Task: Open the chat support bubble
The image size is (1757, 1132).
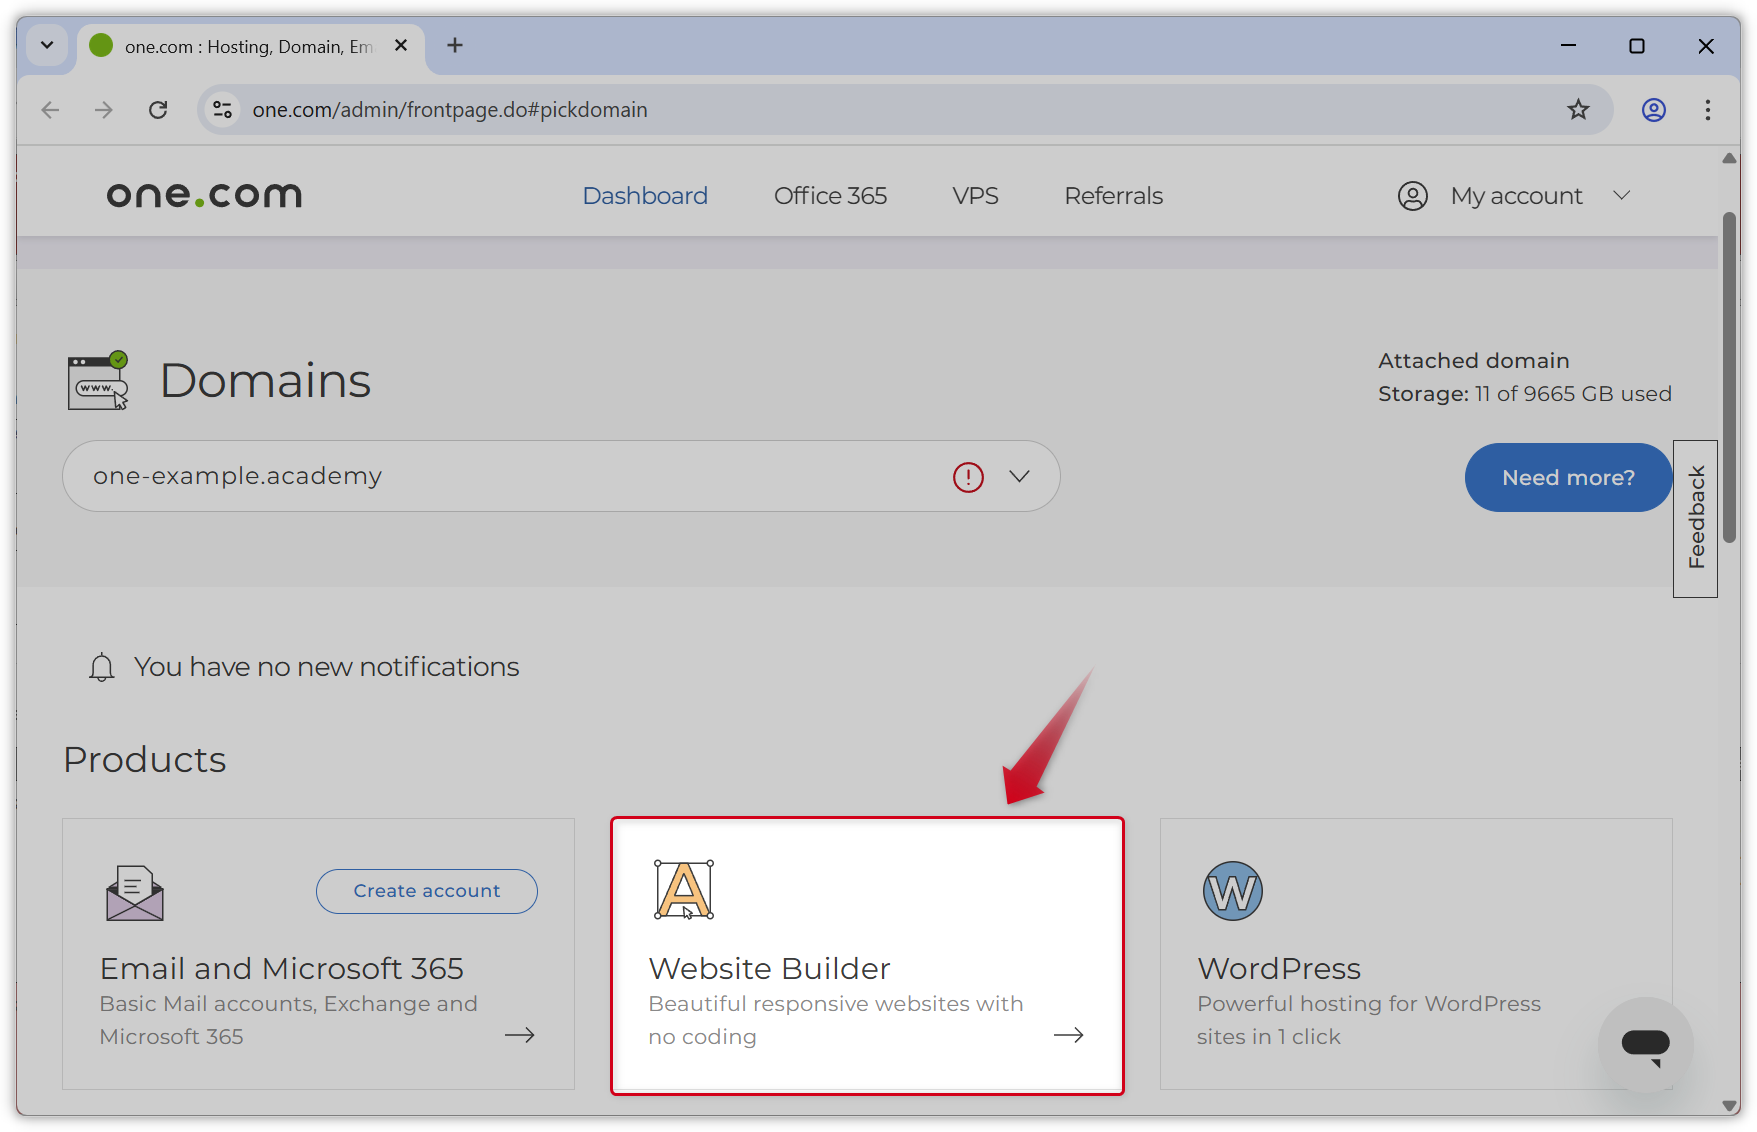Action: click(x=1646, y=1043)
